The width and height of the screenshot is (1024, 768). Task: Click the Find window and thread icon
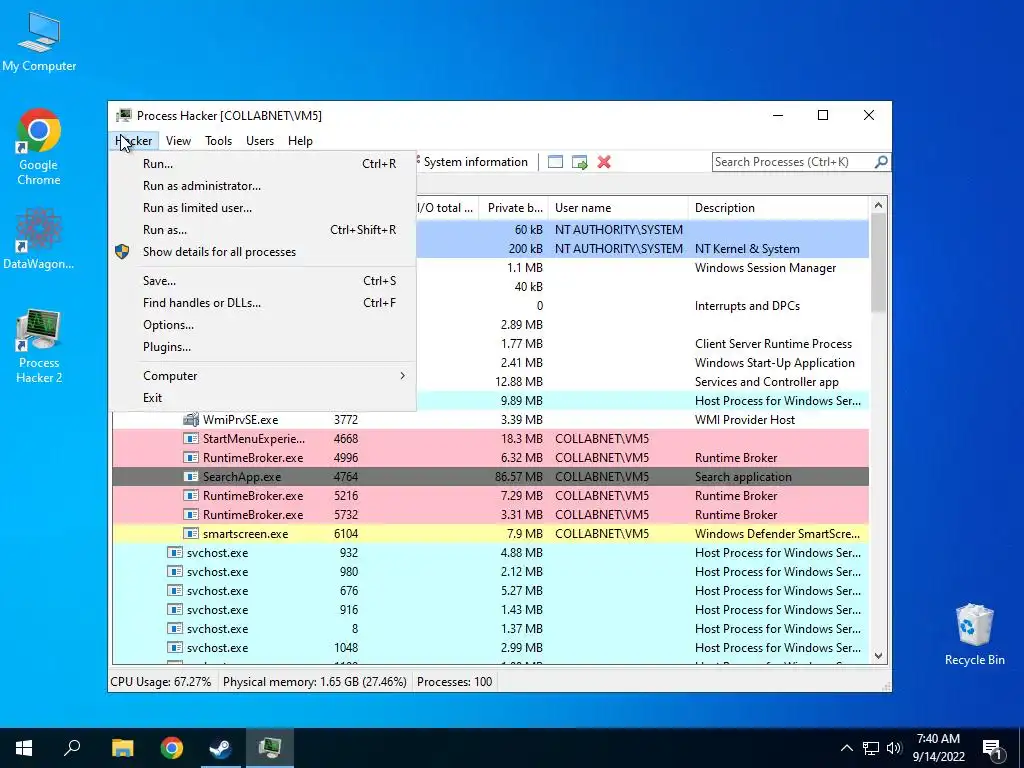pos(579,162)
